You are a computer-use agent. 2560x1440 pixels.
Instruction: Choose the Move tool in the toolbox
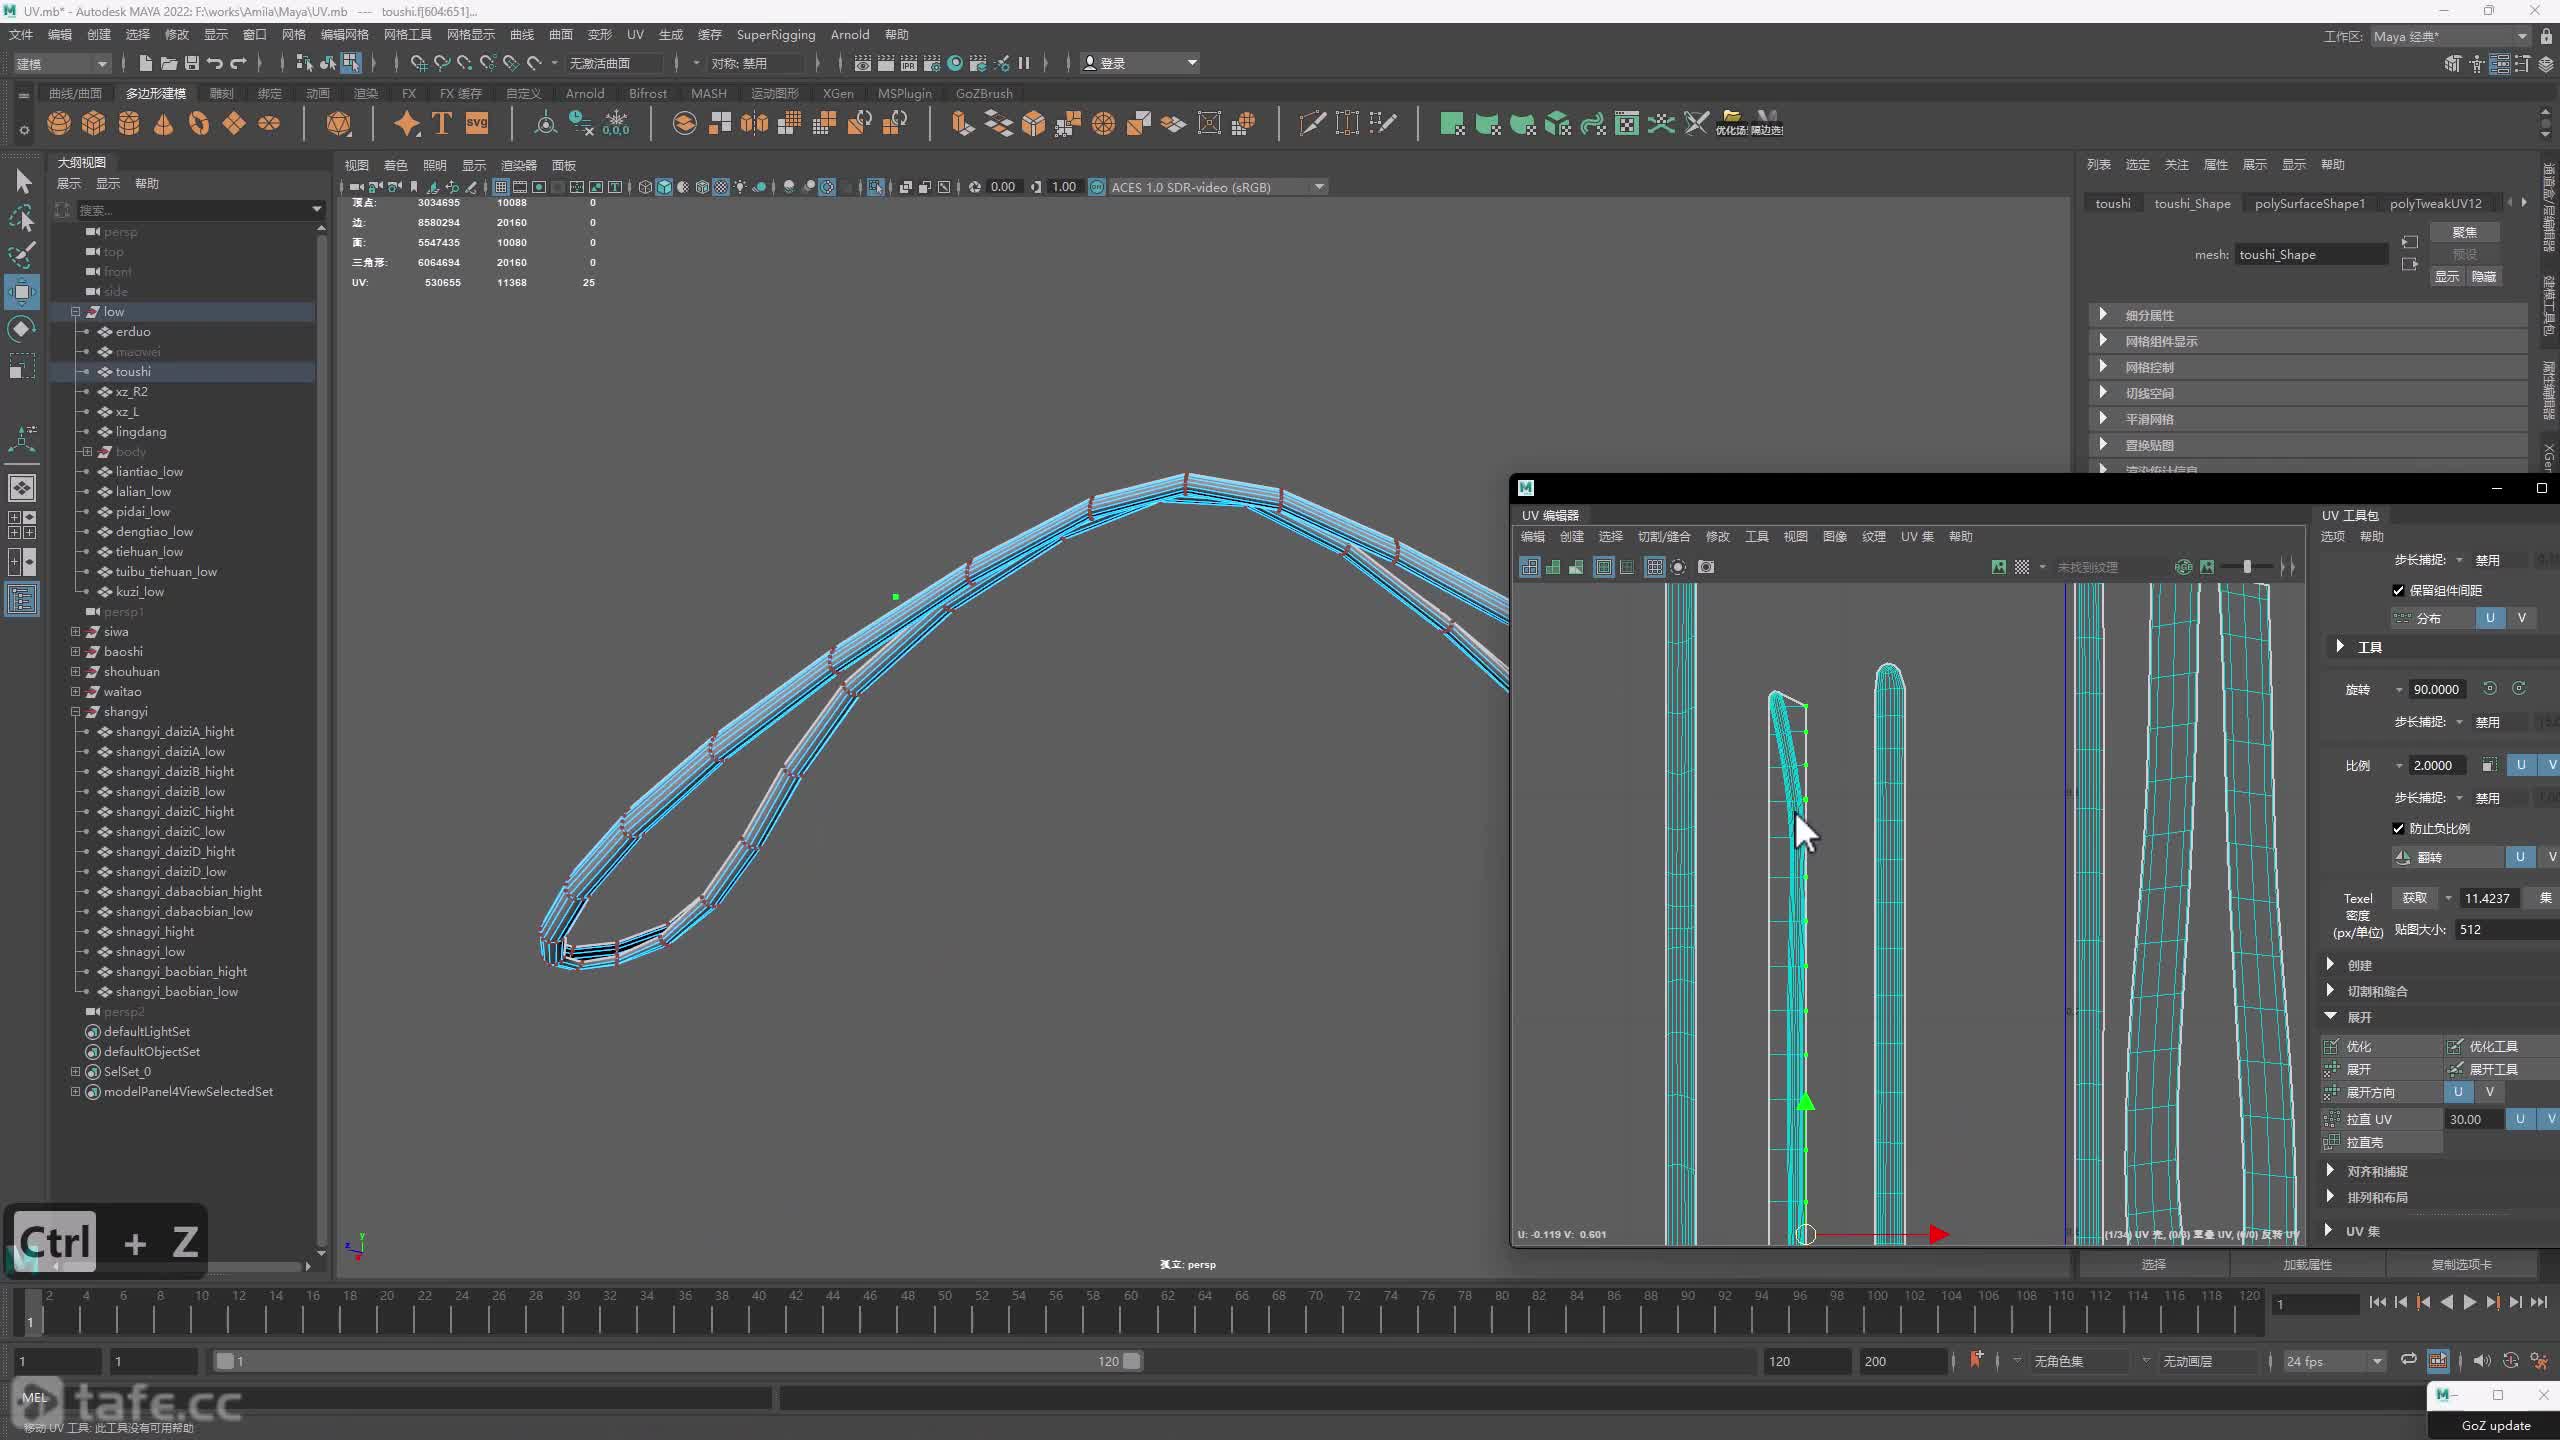click(x=22, y=292)
